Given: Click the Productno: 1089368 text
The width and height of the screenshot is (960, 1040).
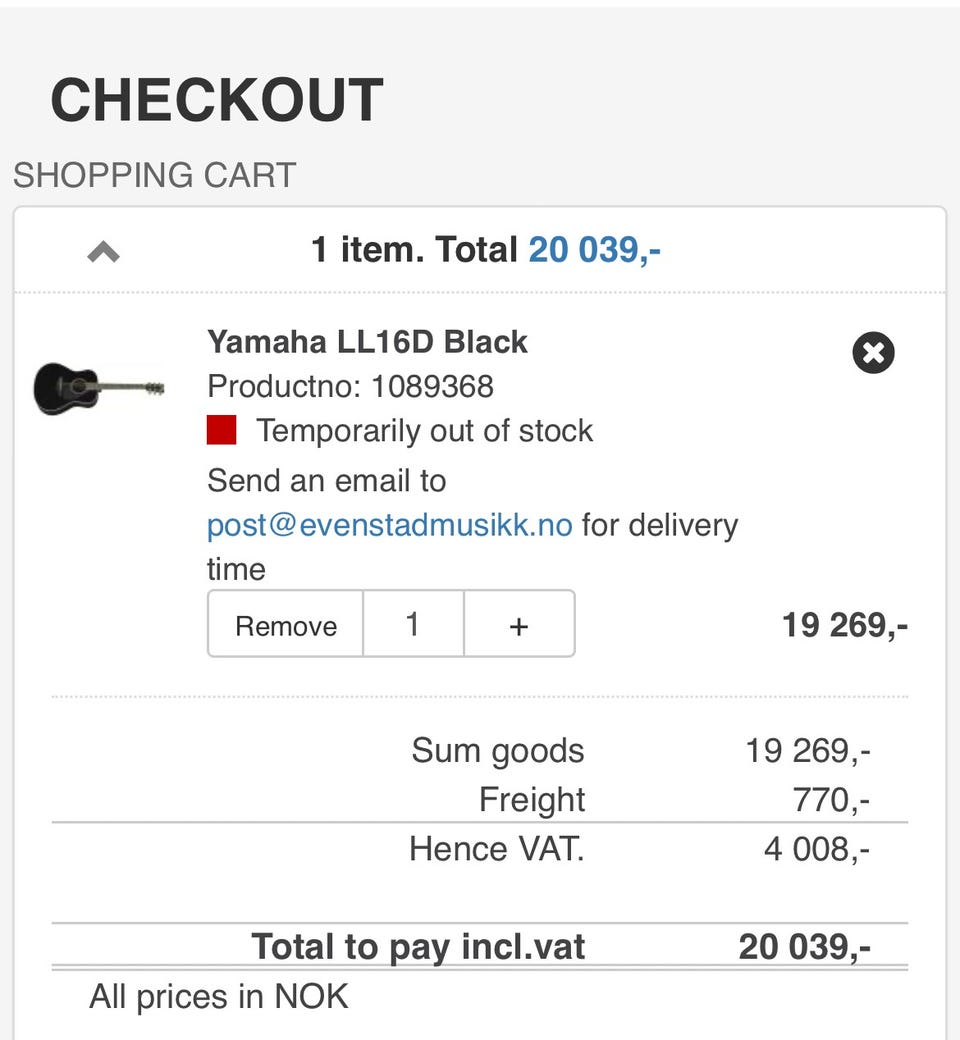Looking at the screenshot, I should tap(350, 386).
